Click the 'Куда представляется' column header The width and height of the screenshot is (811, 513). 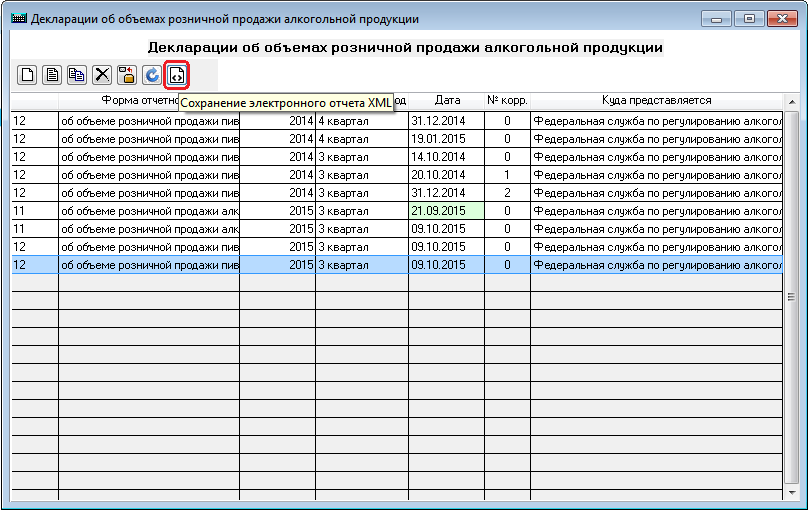click(656, 100)
